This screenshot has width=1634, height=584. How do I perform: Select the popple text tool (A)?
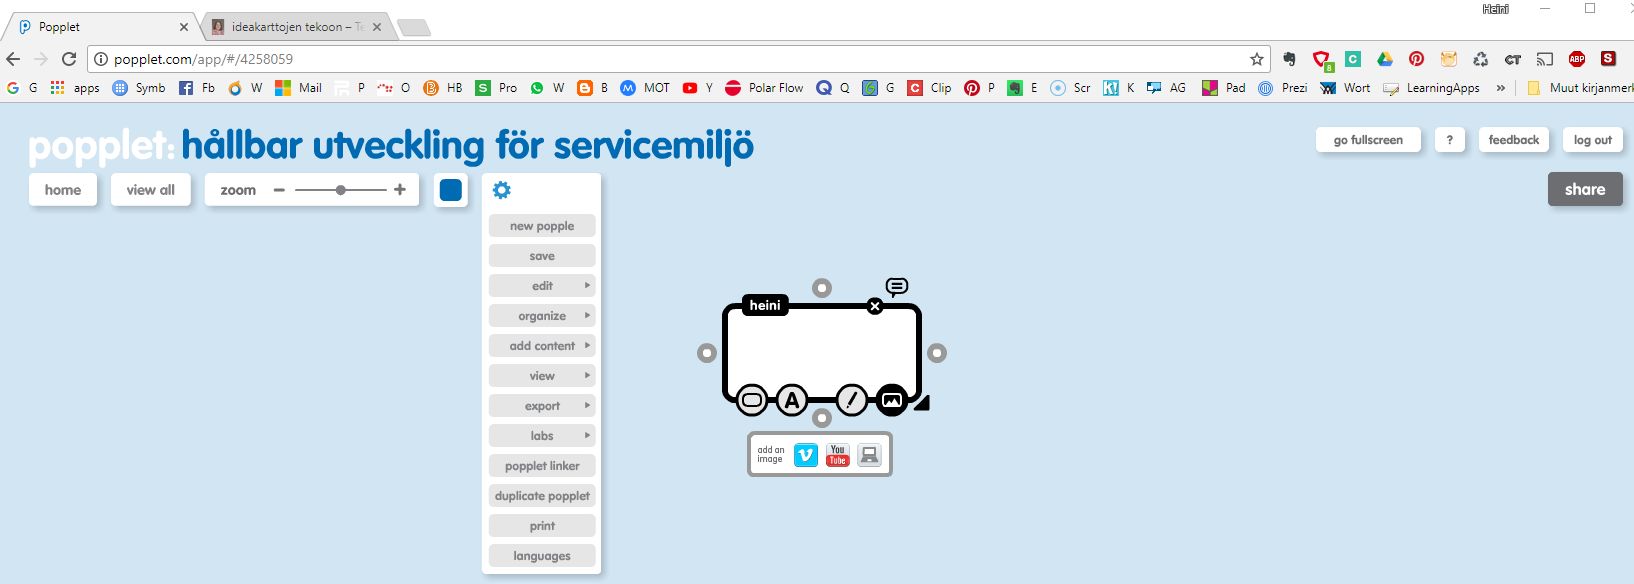(x=792, y=401)
